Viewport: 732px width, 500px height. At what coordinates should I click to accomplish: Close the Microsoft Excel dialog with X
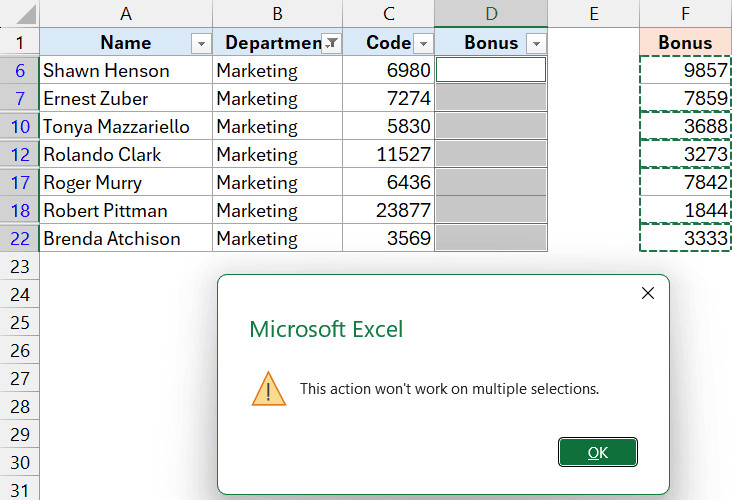pyautogui.click(x=648, y=293)
